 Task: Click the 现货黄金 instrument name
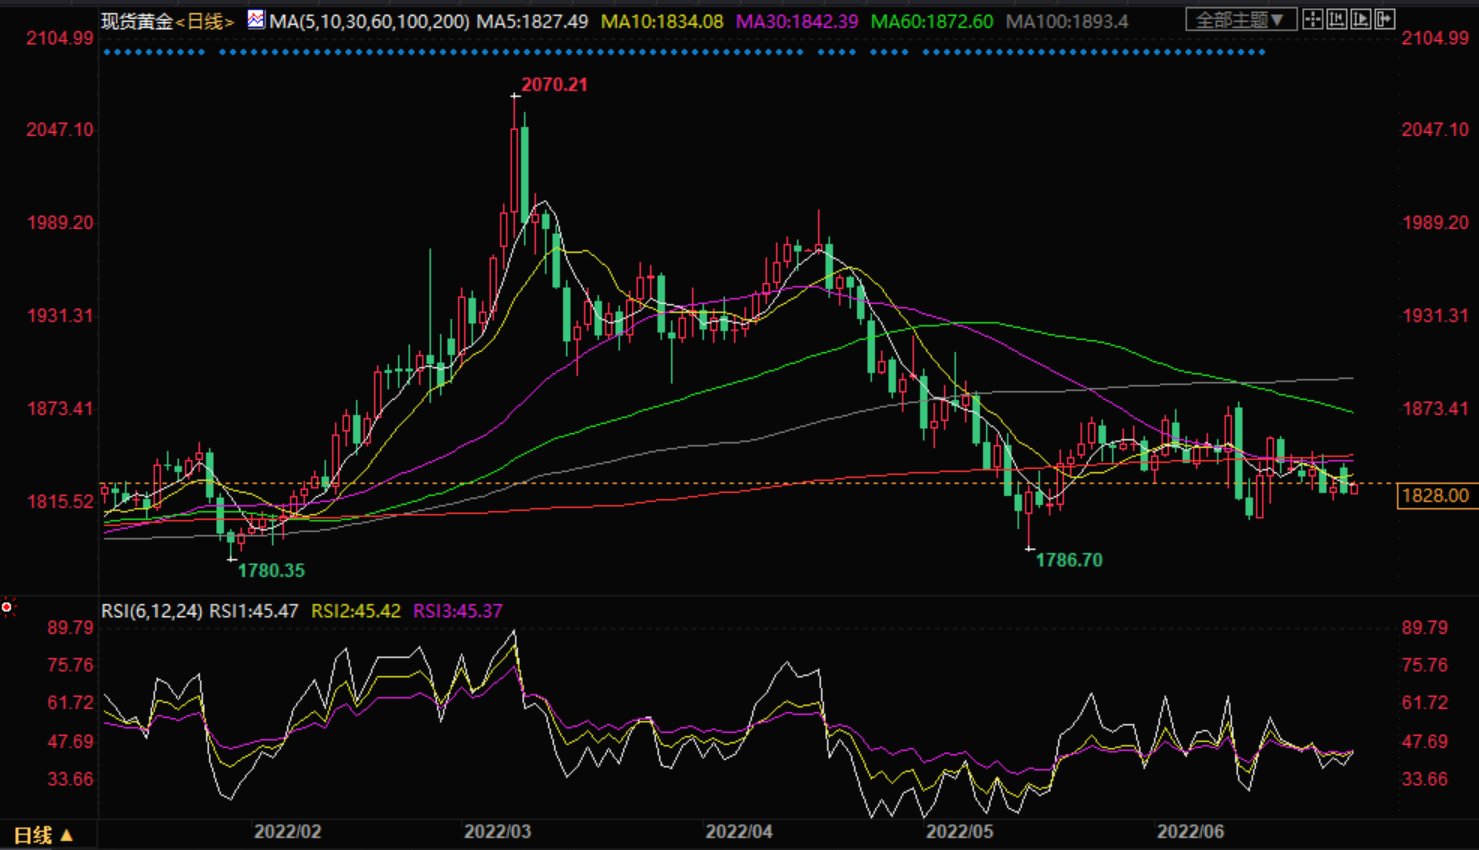(137, 21)
